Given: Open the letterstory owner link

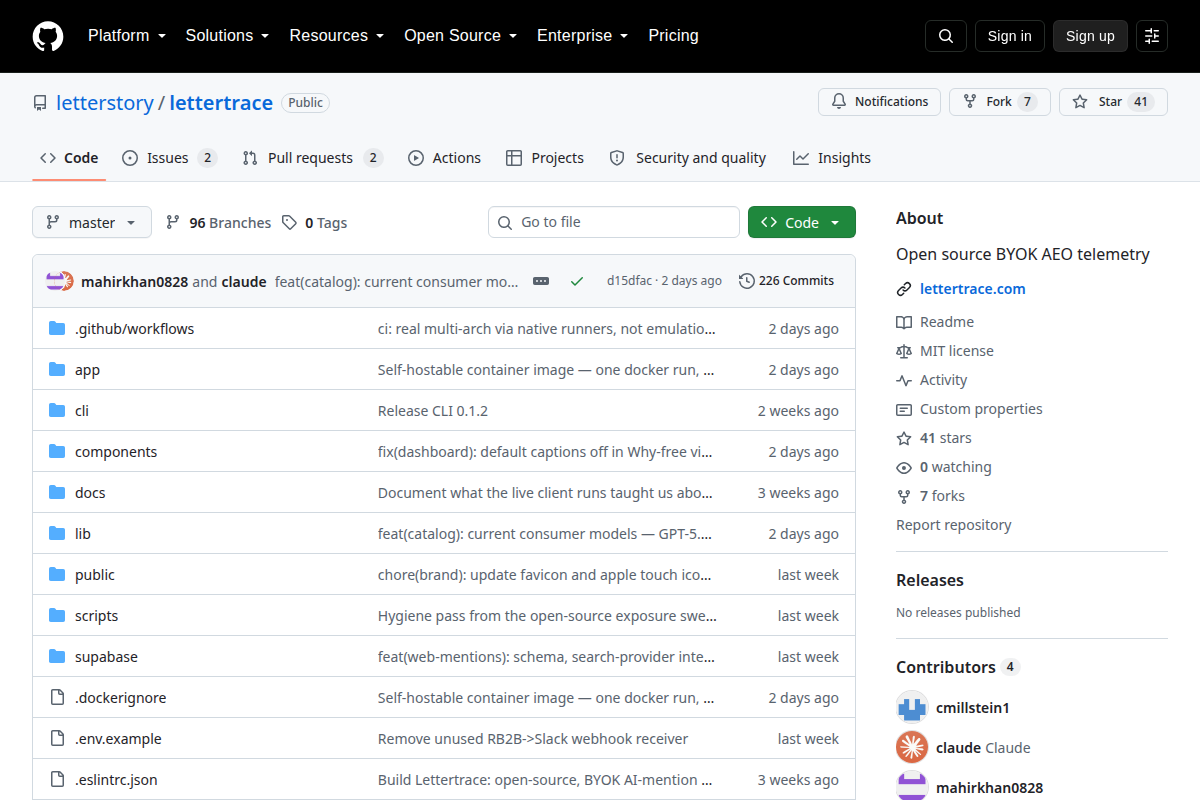Looking at the screenshot, I should tap(105, 102).
